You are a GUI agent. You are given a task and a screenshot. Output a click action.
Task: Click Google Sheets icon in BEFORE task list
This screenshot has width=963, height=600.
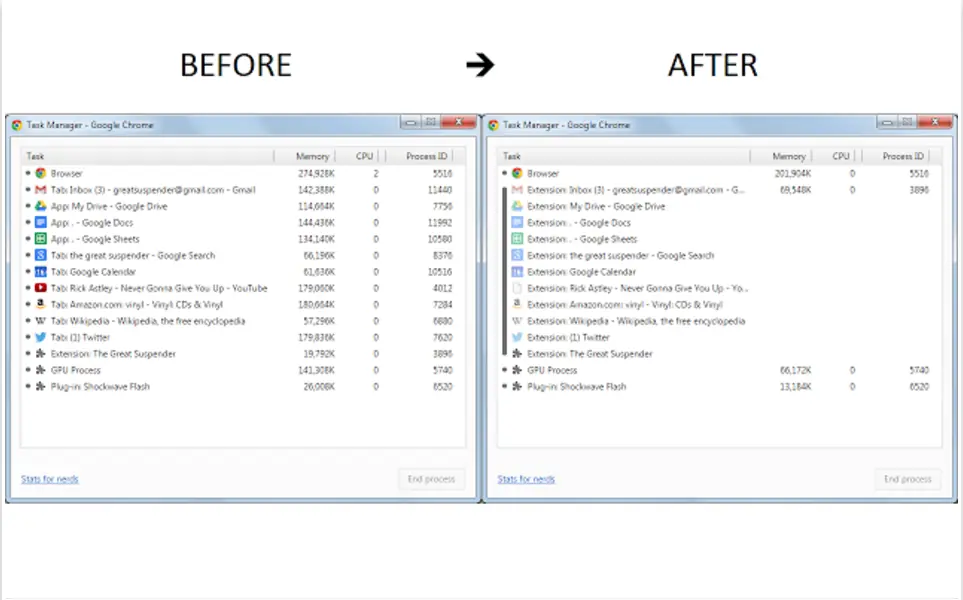pos(41,239)
